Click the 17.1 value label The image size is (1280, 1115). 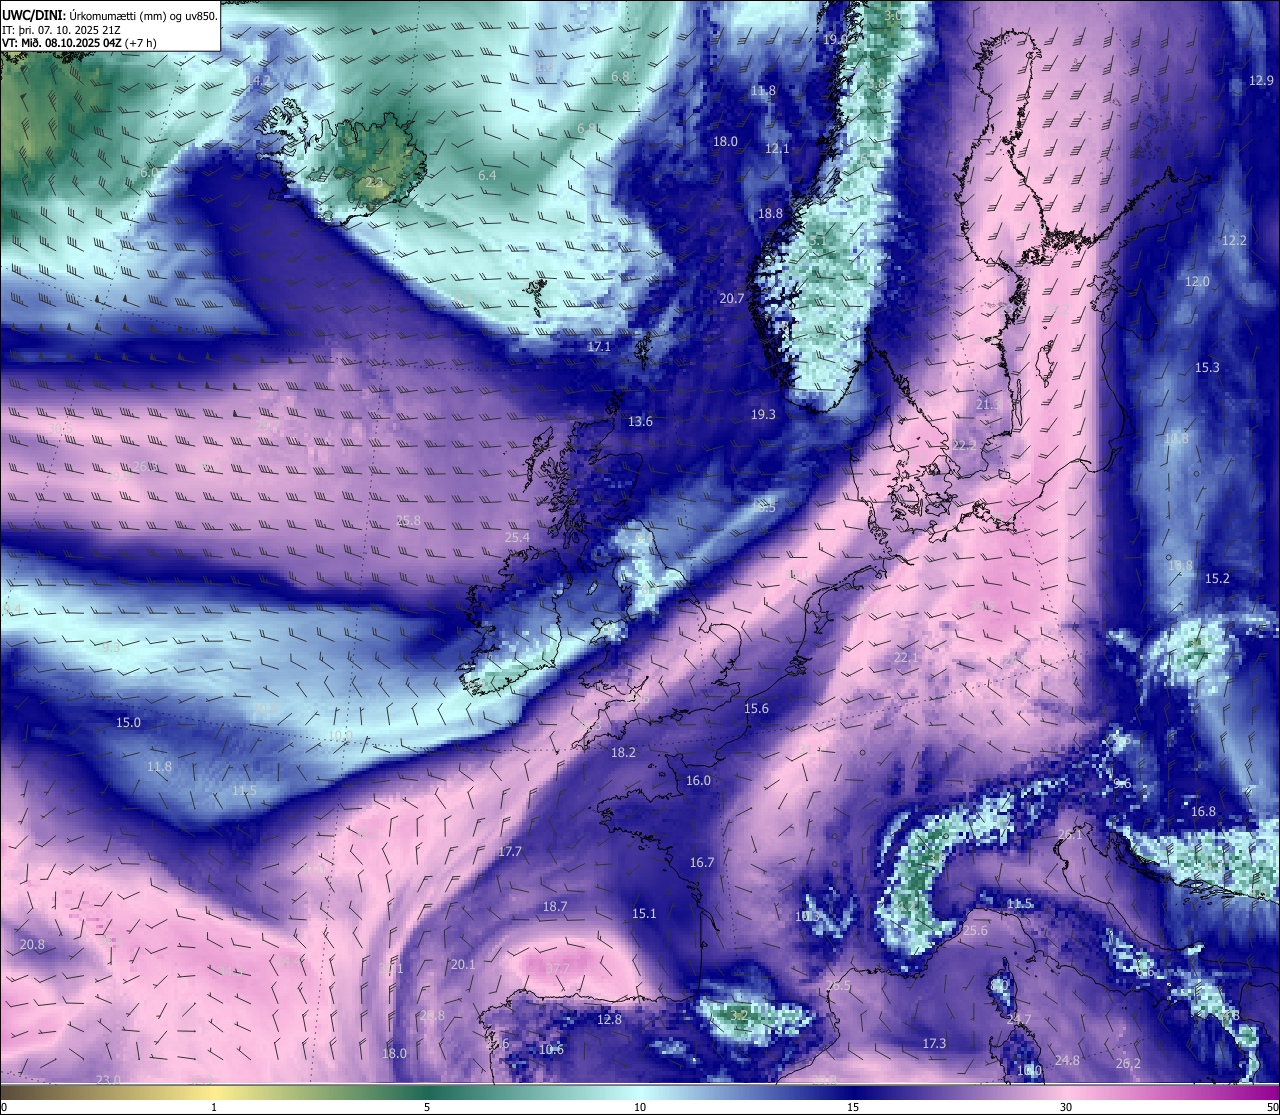[598, 347]
